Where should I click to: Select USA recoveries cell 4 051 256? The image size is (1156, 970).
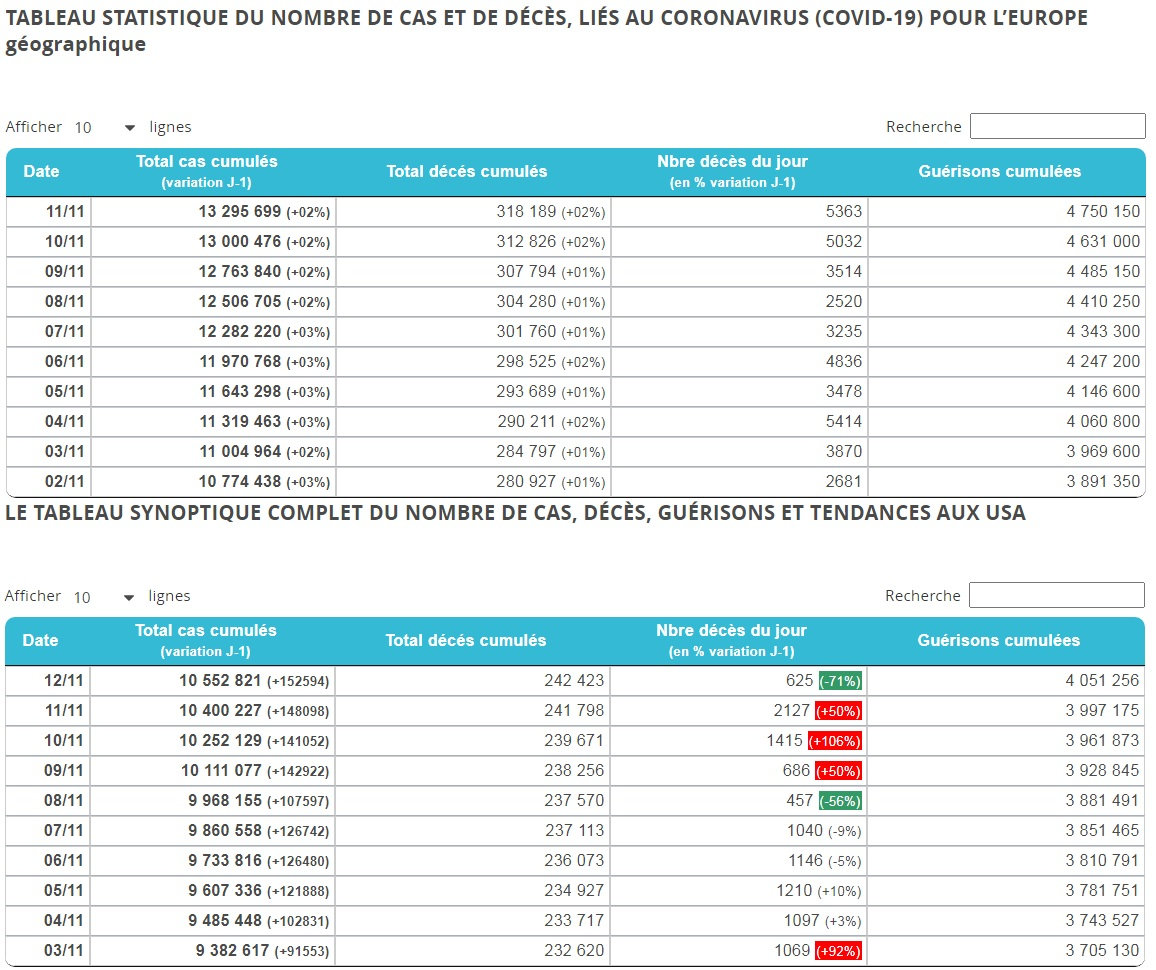(x=1006, y=680)
